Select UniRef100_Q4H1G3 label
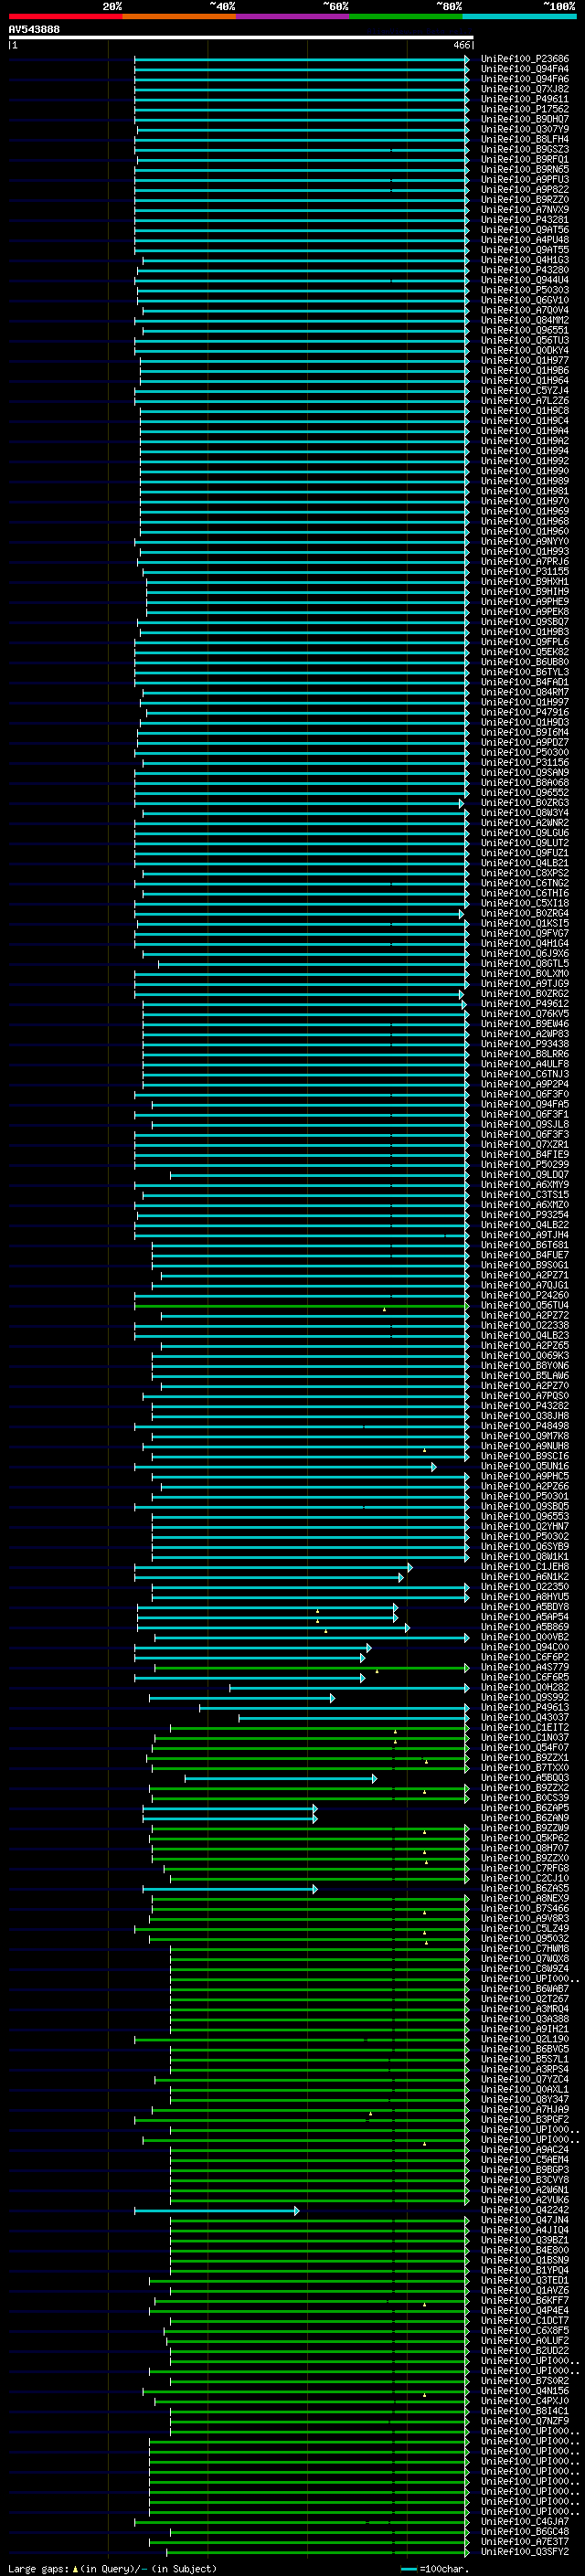 pyautogui.click(x=525, y=260)
